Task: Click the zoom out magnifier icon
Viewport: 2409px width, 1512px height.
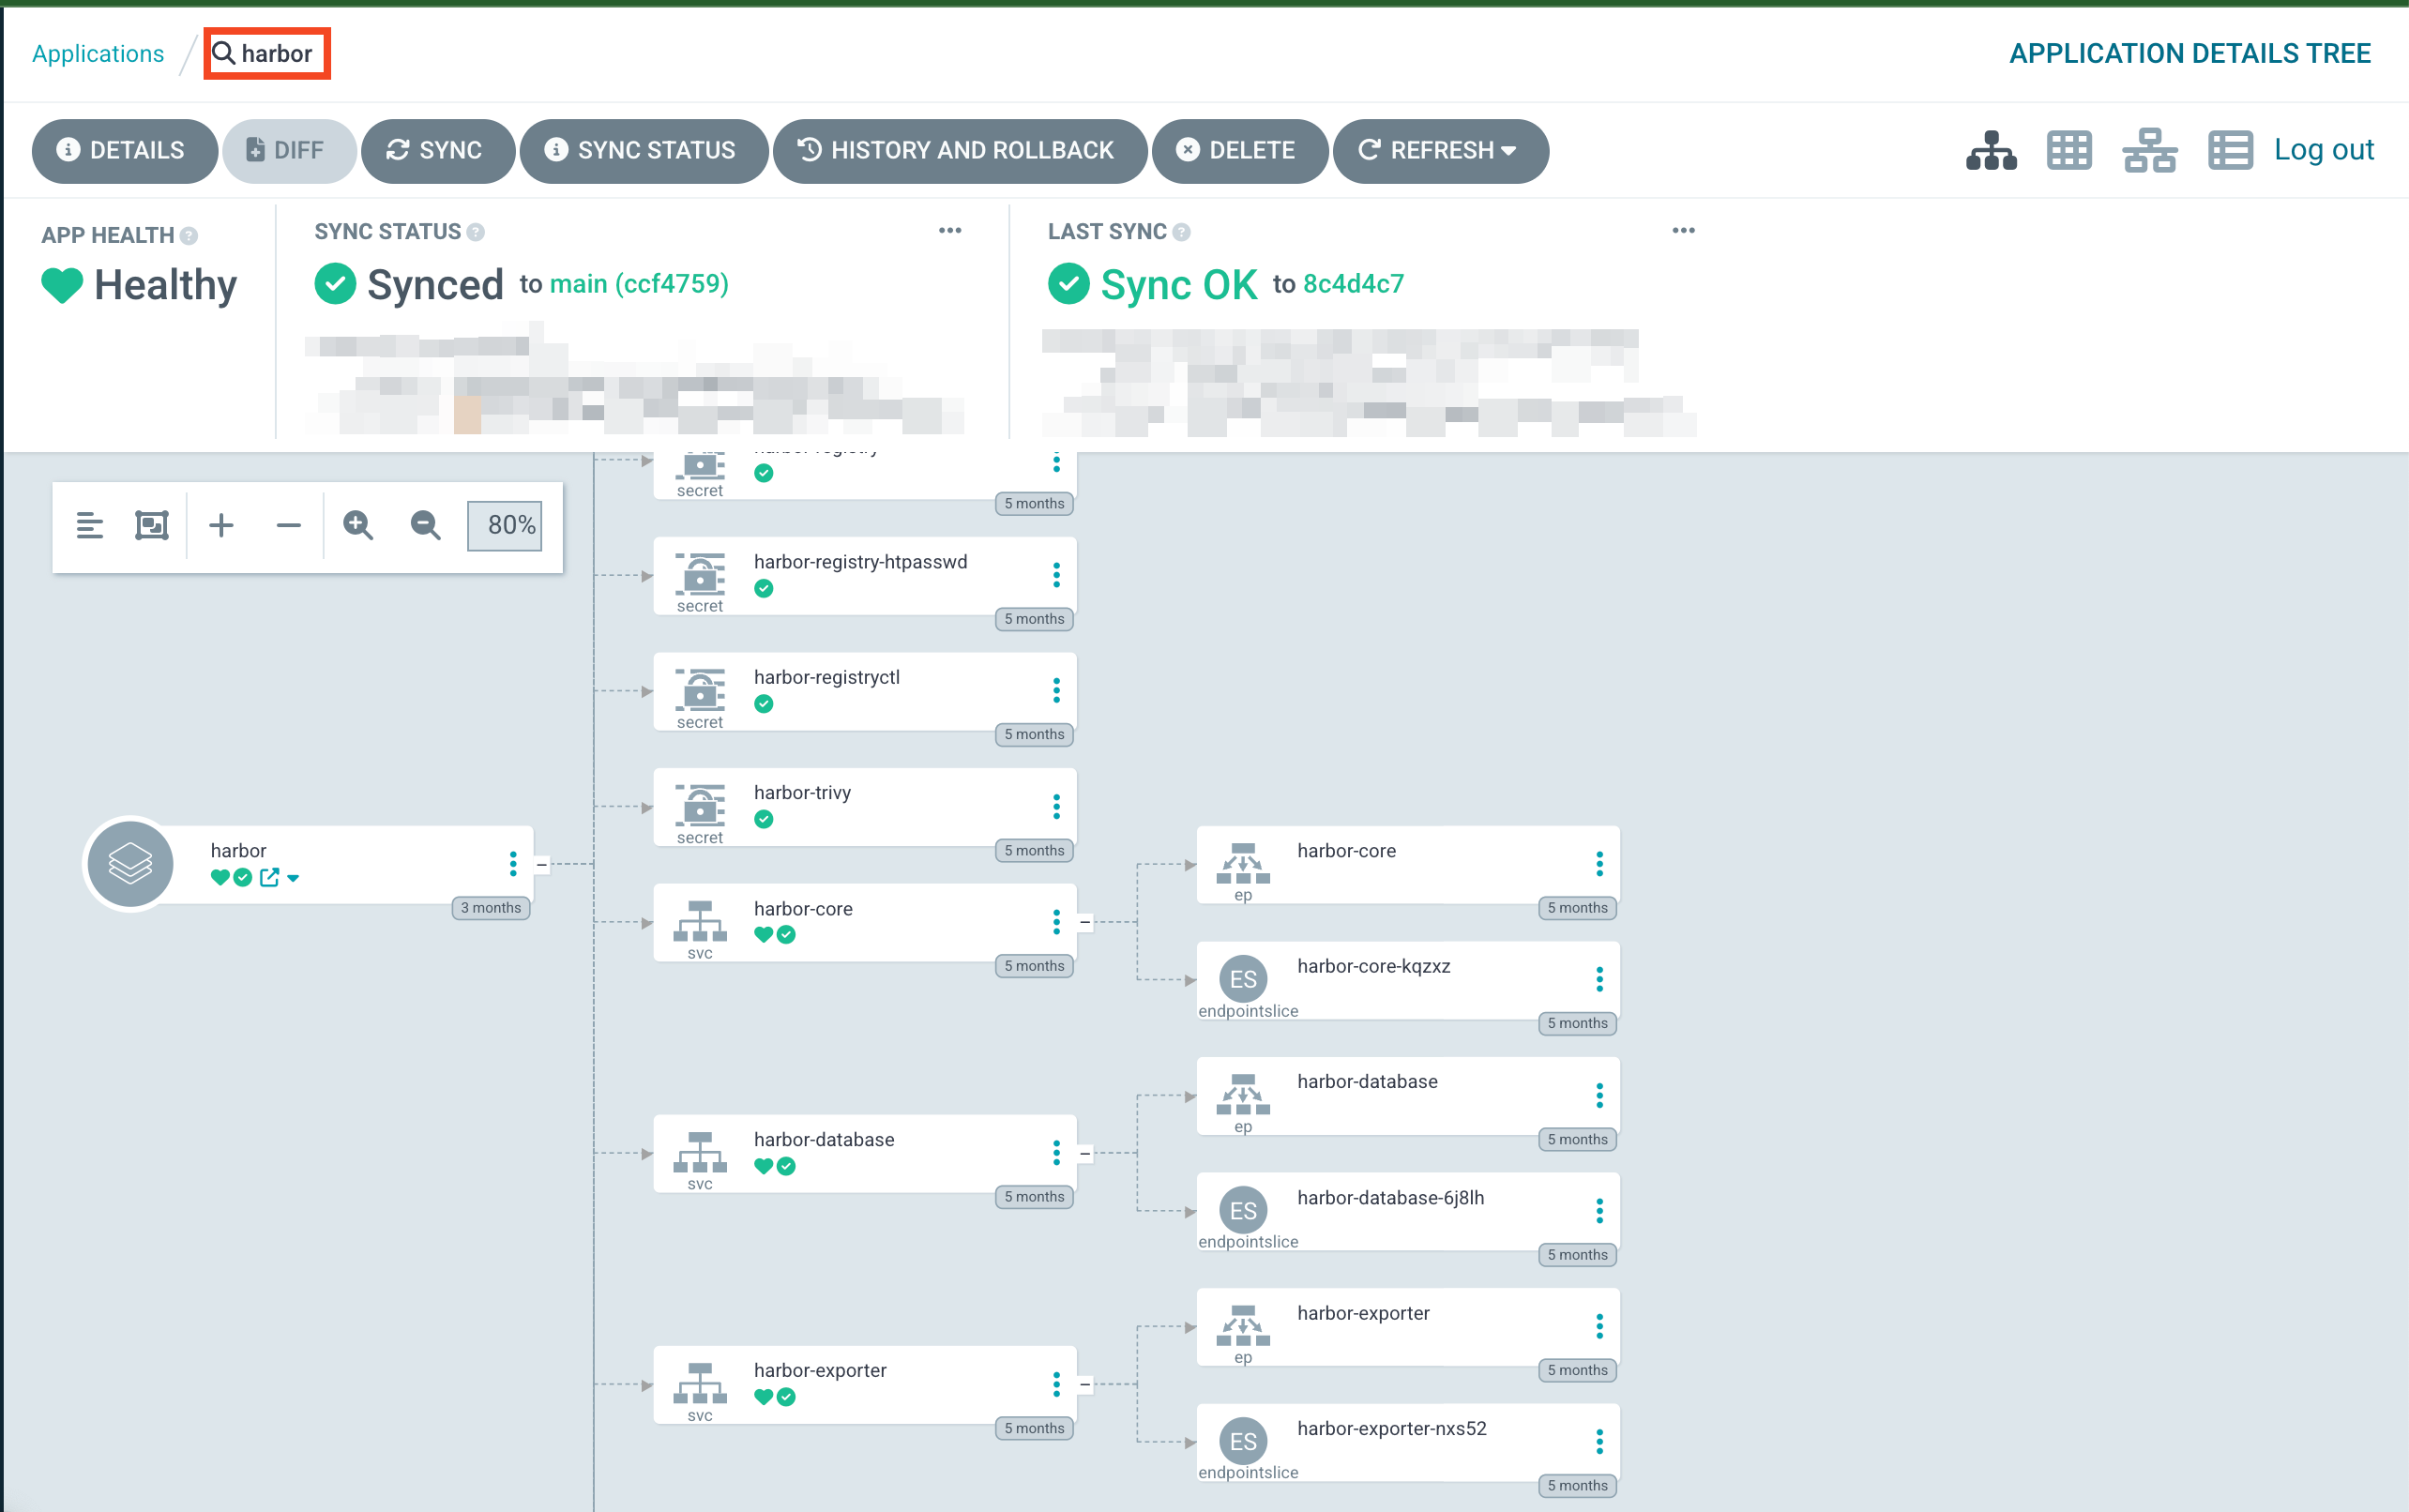Action: (425, 525)
